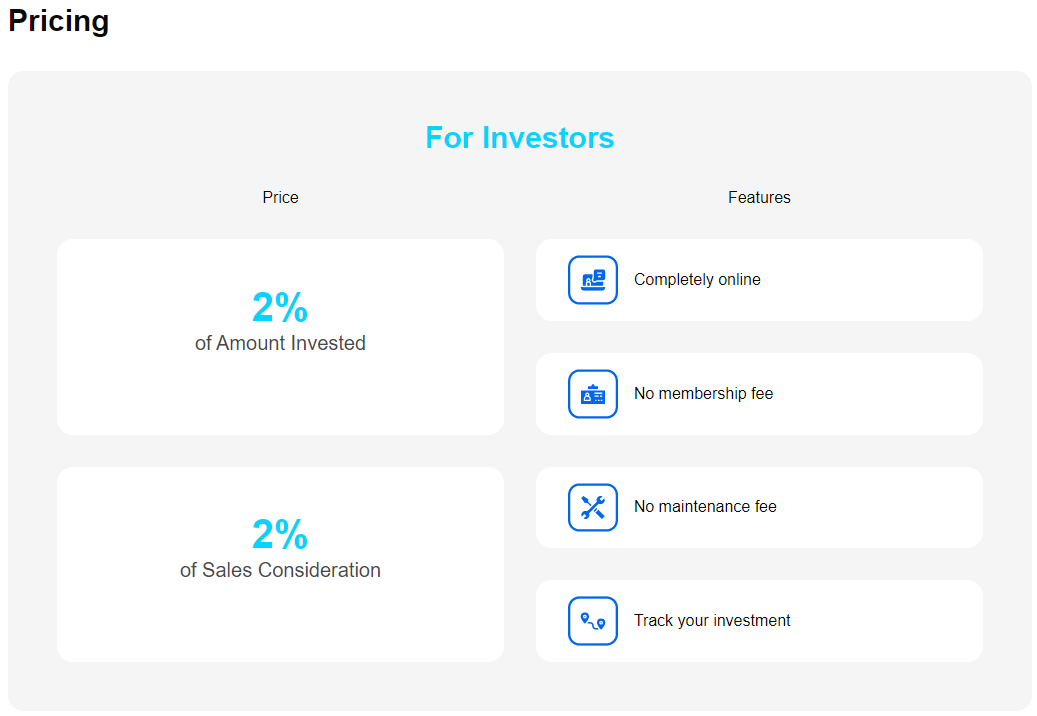Click the ID badge icon for membership fee

(593, 394)
